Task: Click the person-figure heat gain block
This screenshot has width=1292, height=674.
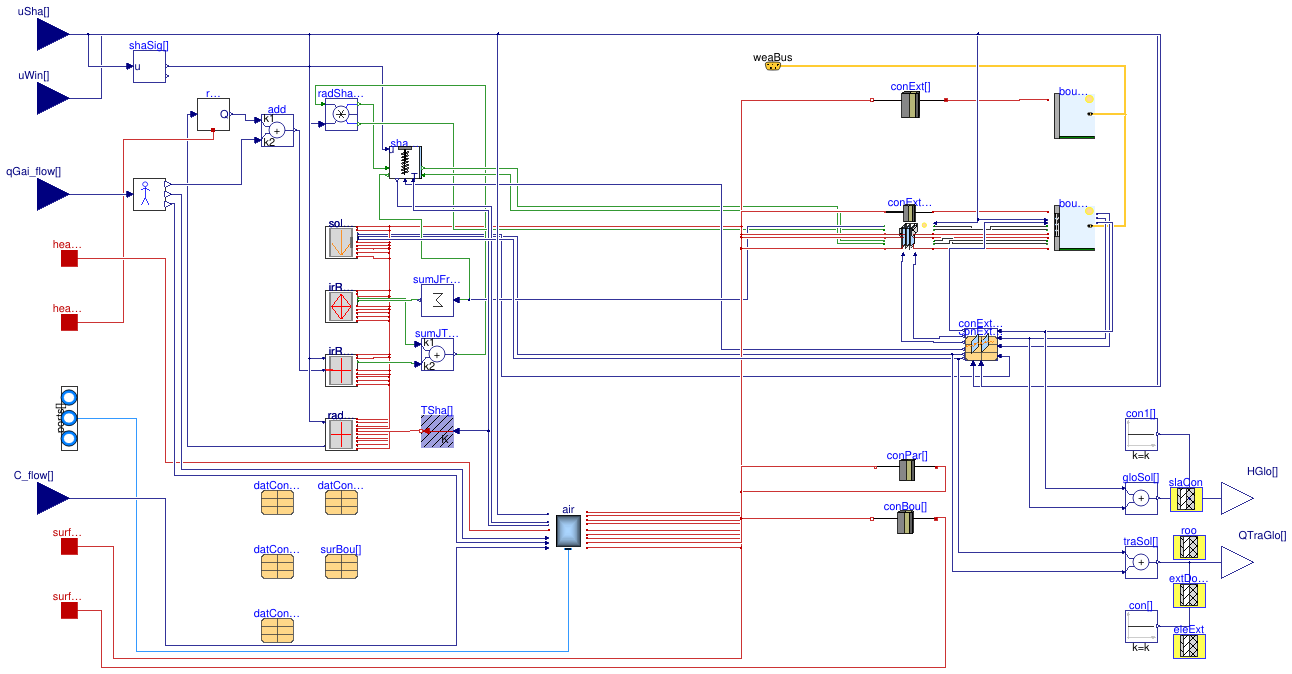Action: coord(149,194)
